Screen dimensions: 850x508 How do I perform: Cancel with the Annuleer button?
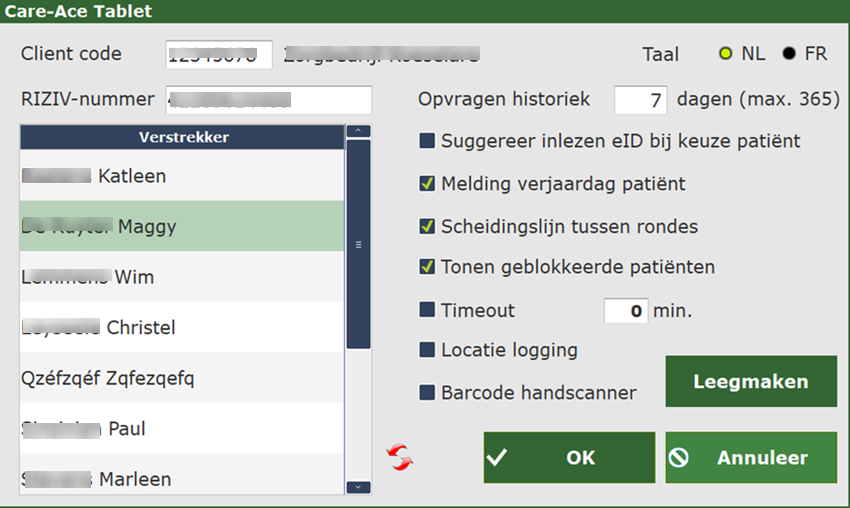tap(751, 458)
